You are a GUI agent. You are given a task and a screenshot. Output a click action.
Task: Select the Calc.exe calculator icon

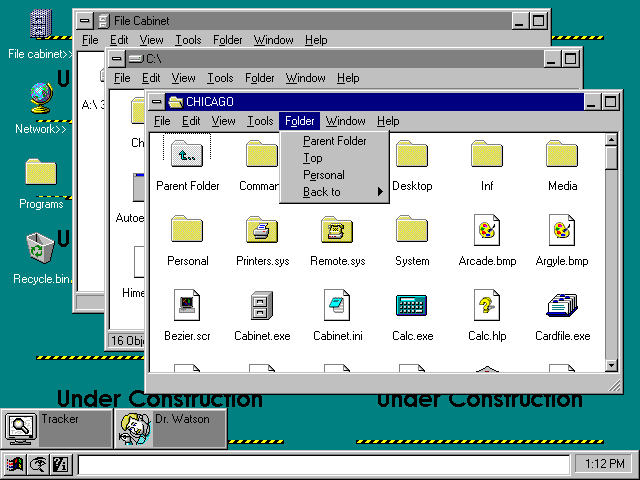click(412, 305)
